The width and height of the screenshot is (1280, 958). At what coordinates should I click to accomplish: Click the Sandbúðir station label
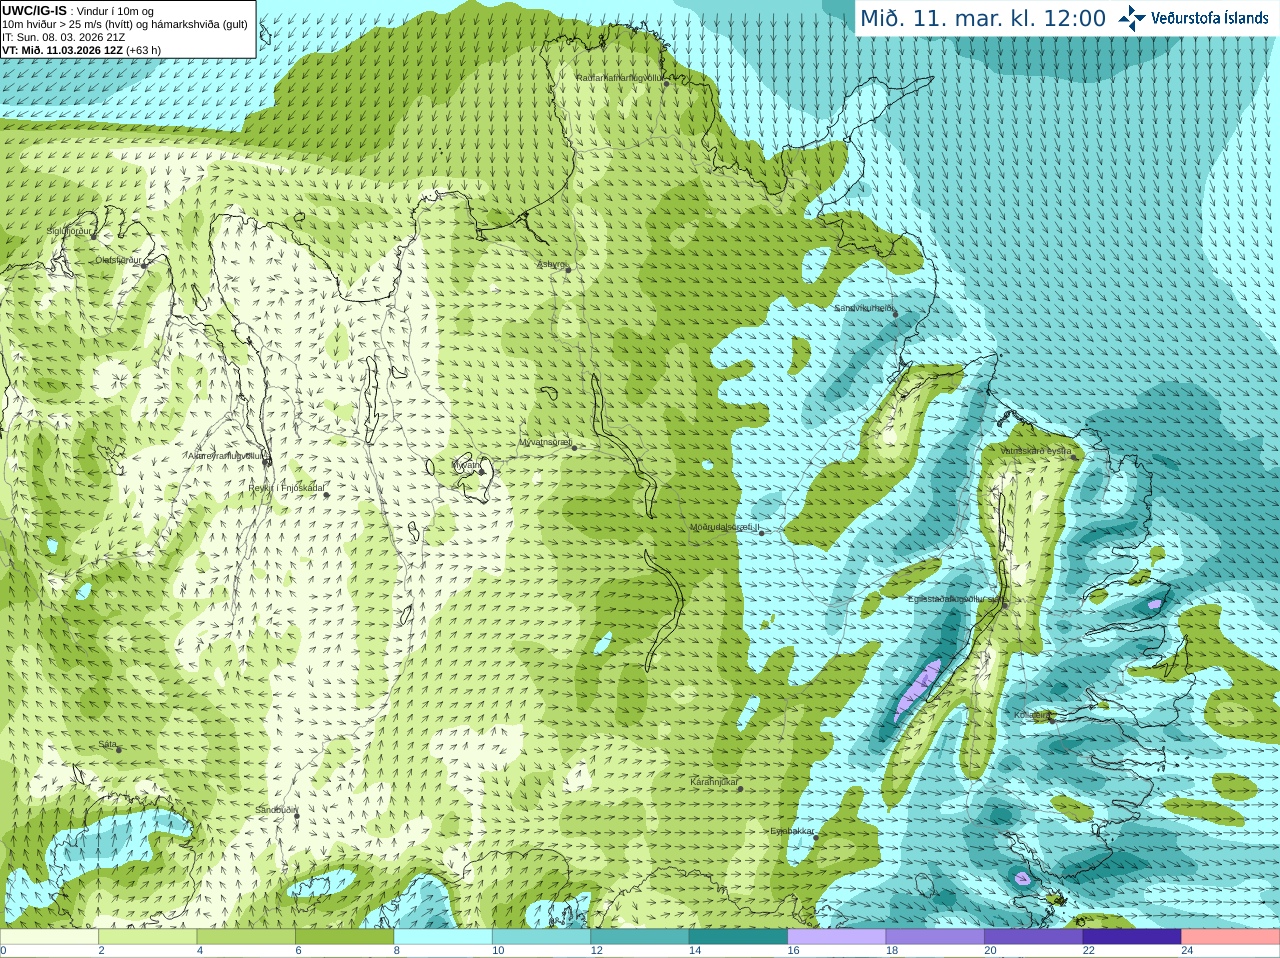[x=276, y=810]
